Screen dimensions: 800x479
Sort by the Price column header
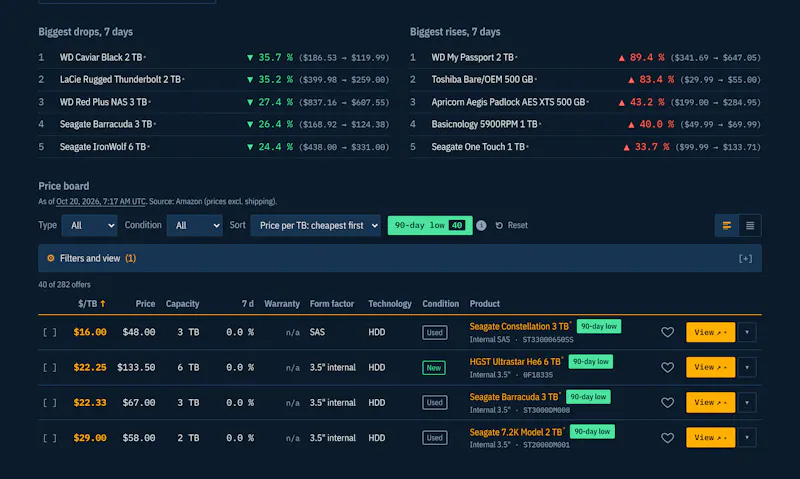coord(145,304)
